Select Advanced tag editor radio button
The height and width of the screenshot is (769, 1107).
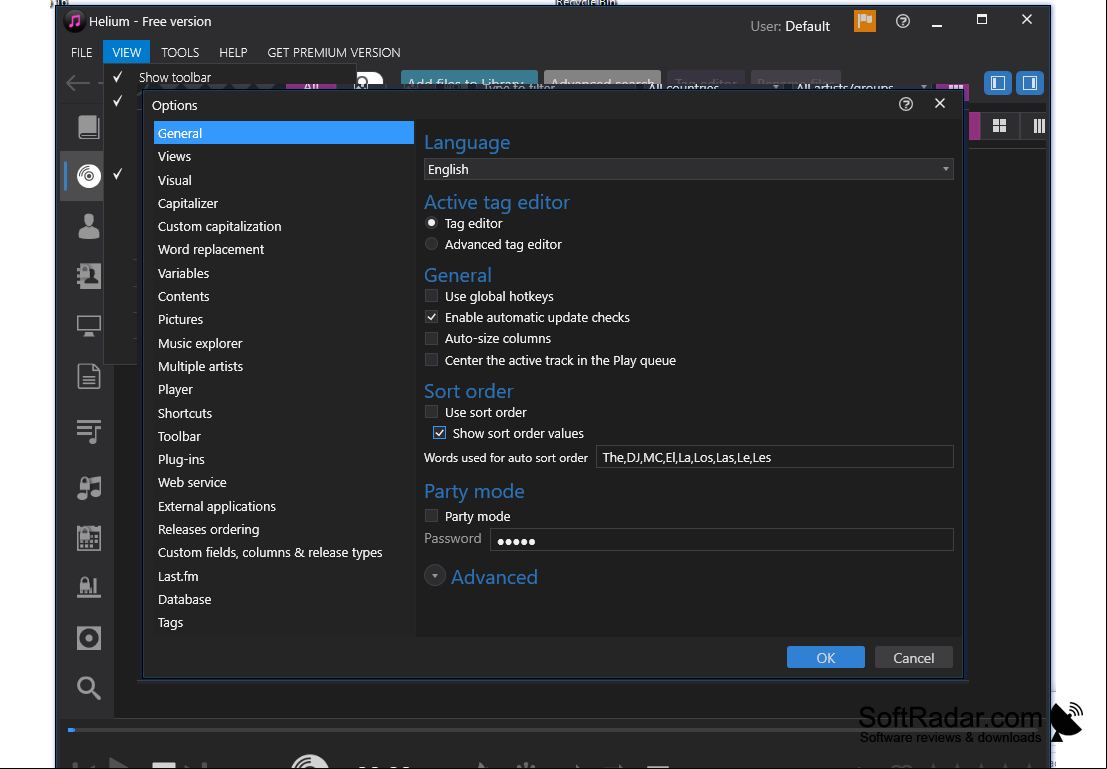pos(431,244)
